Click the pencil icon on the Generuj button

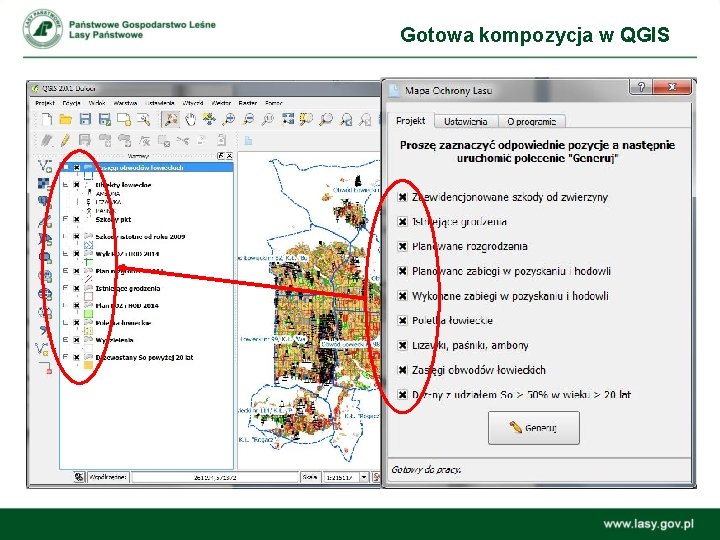point(515,427)
